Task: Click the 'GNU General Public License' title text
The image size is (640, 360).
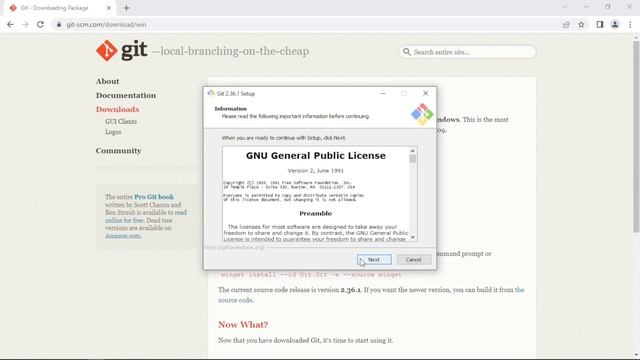Action: (316, 156)
